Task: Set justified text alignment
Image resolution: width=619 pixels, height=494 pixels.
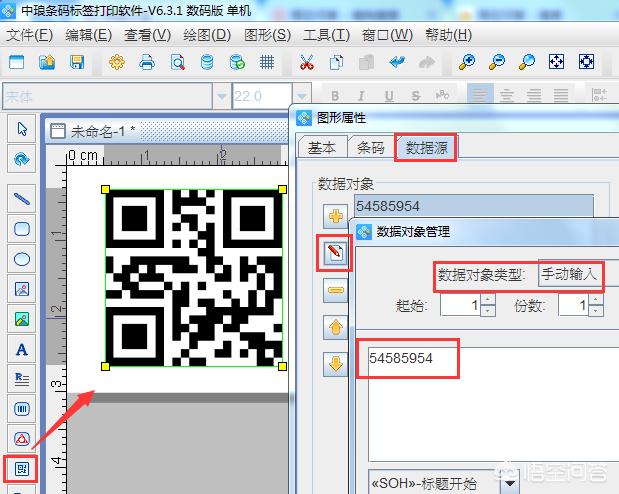Action: (561, 95)
